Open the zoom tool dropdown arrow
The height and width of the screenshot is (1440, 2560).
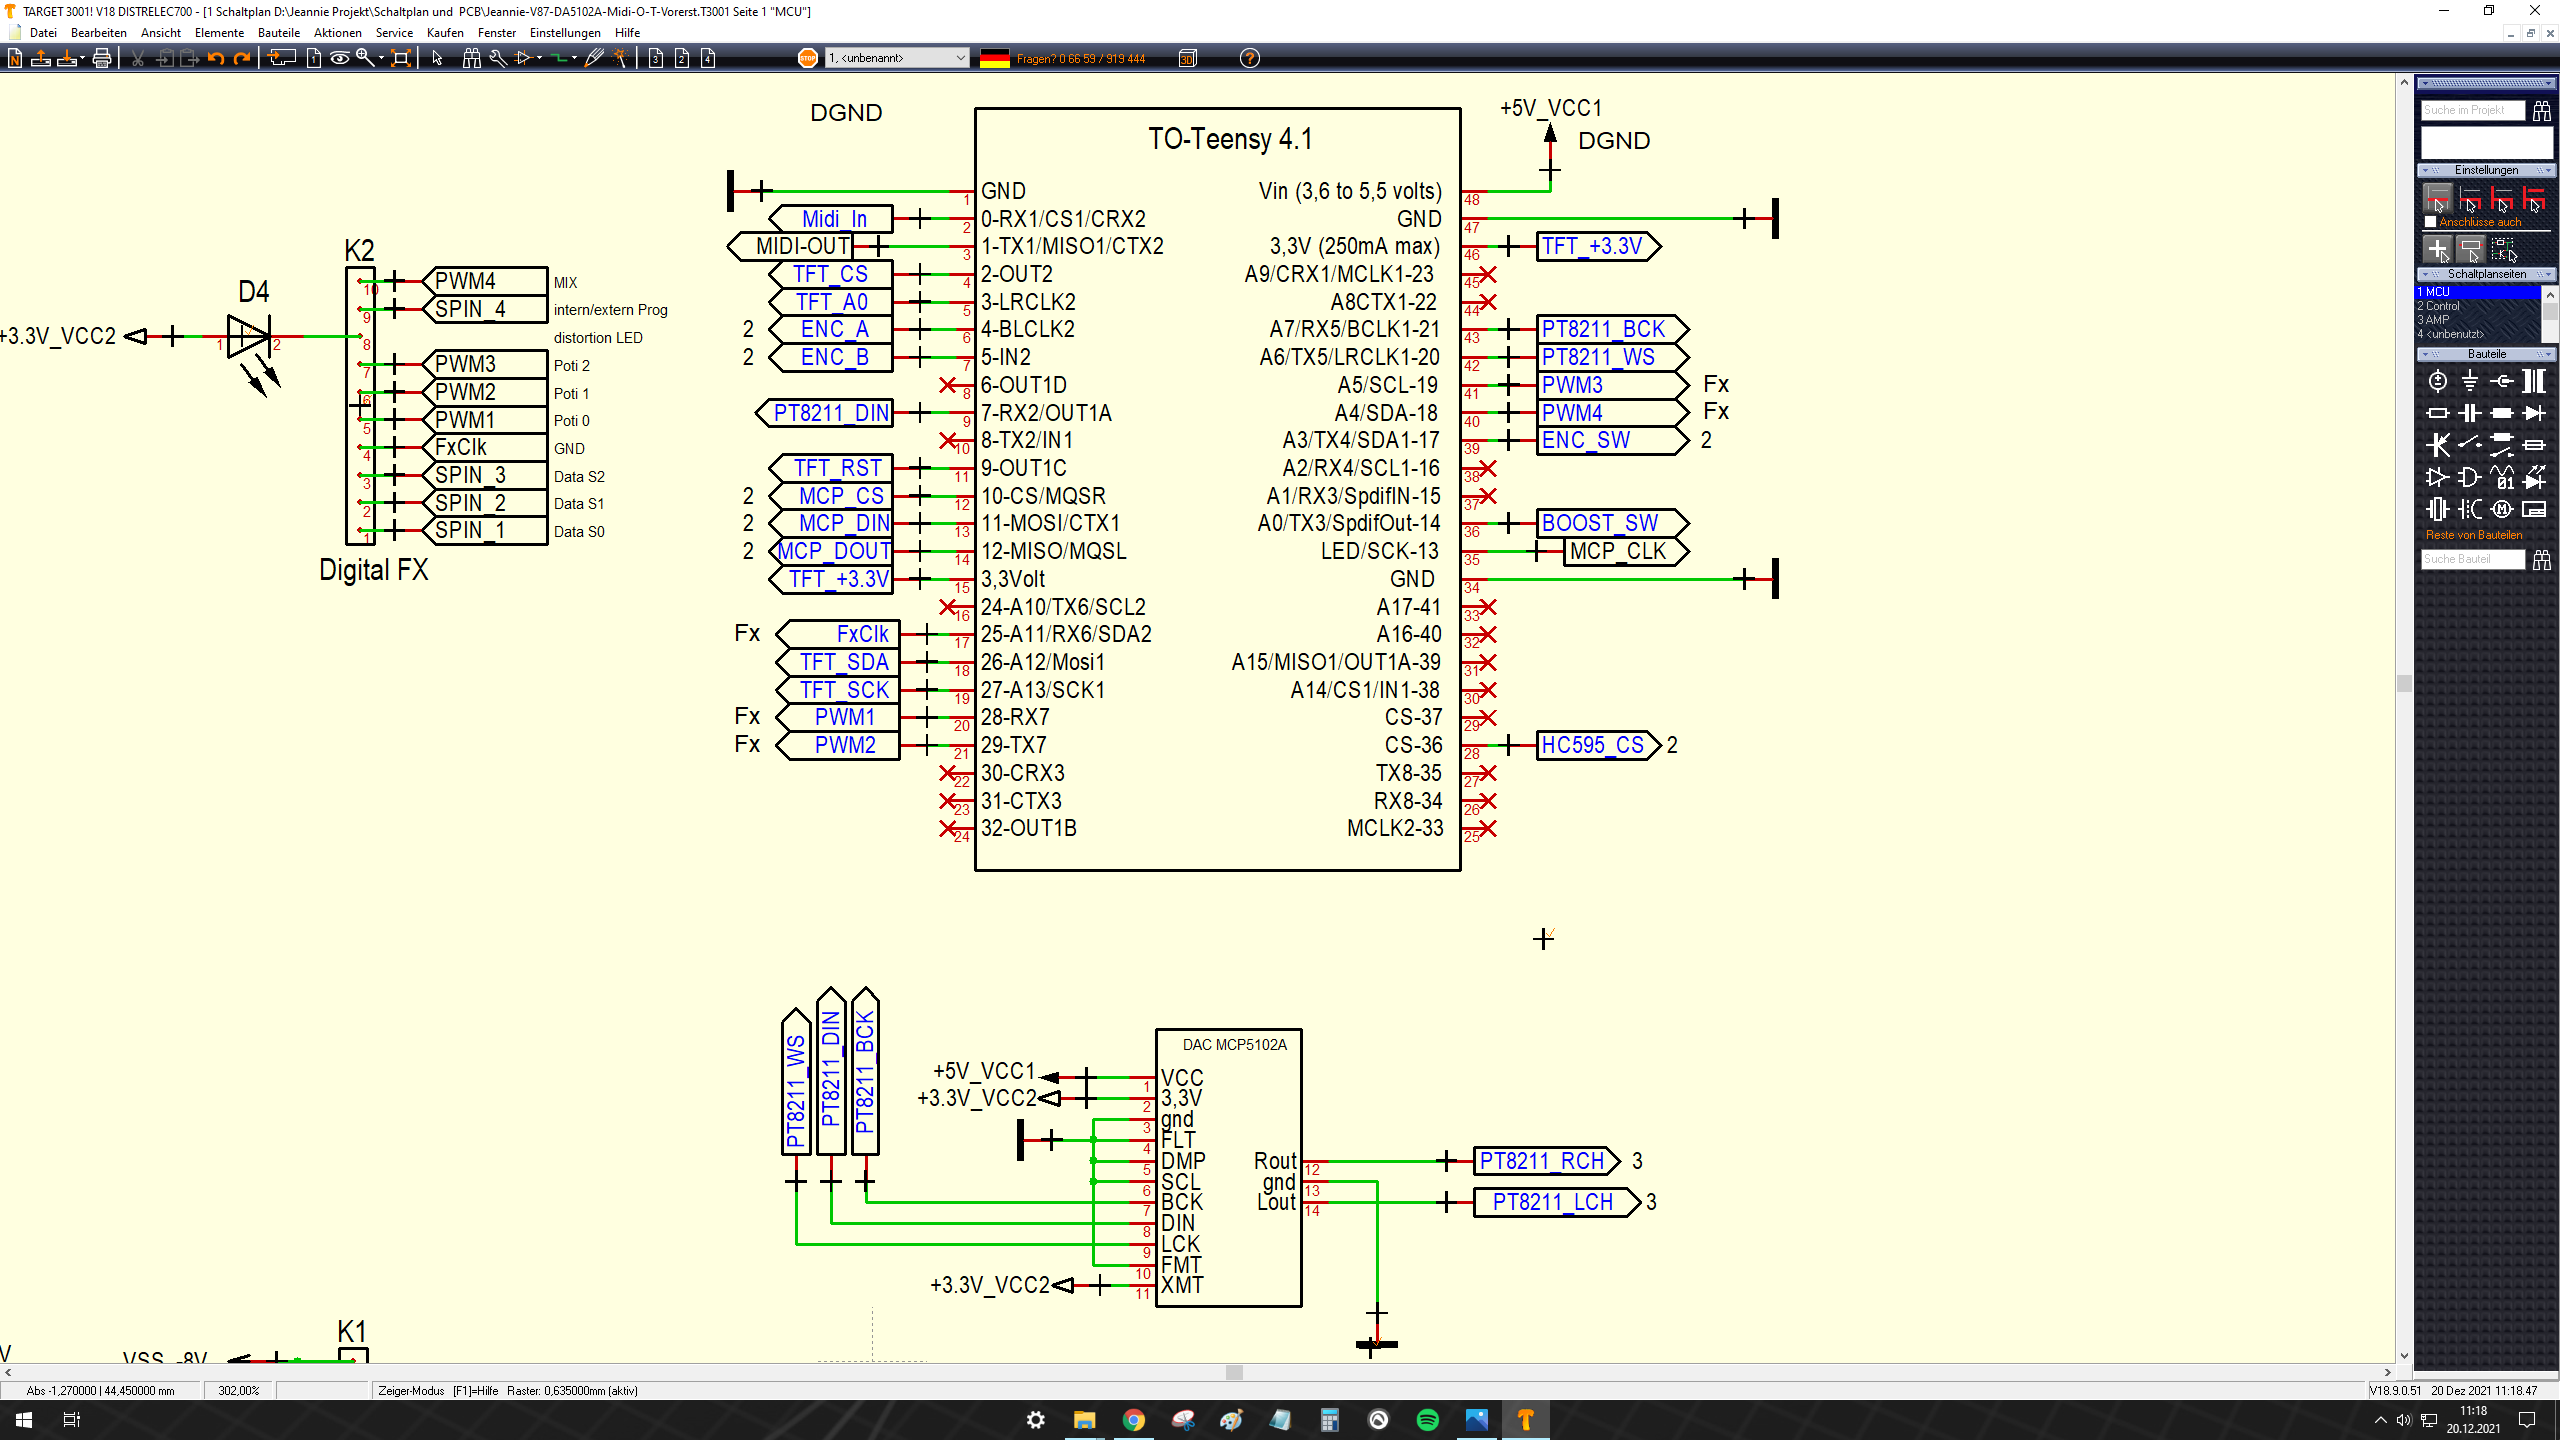click(381, 58)
